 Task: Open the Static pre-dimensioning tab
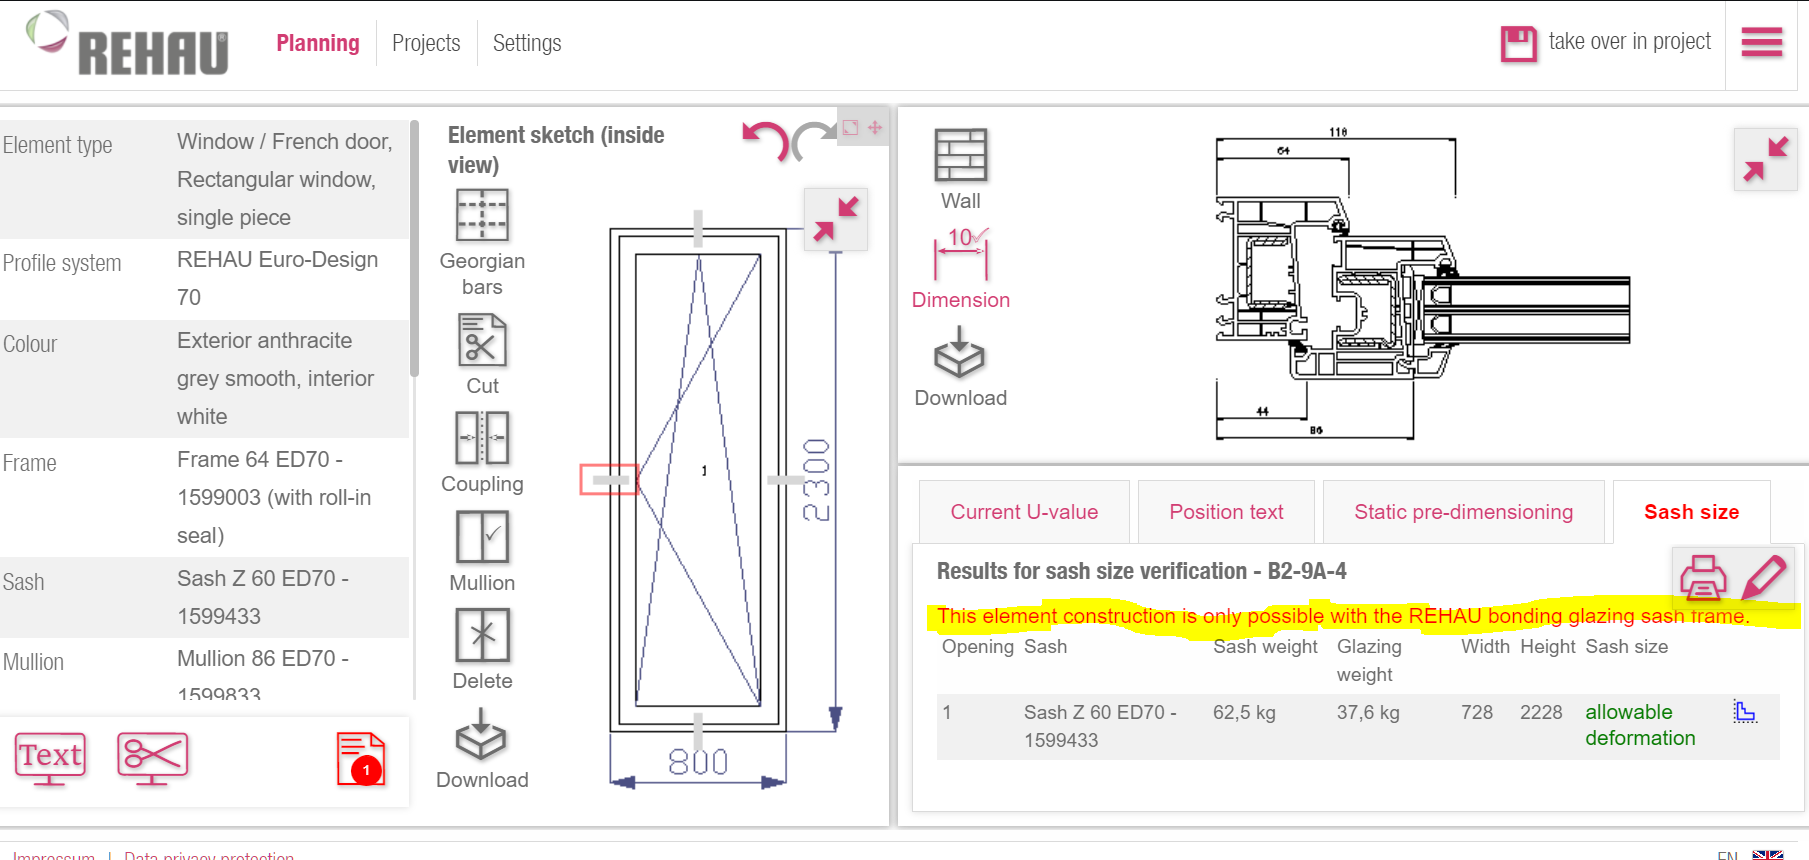[1463, 512]
